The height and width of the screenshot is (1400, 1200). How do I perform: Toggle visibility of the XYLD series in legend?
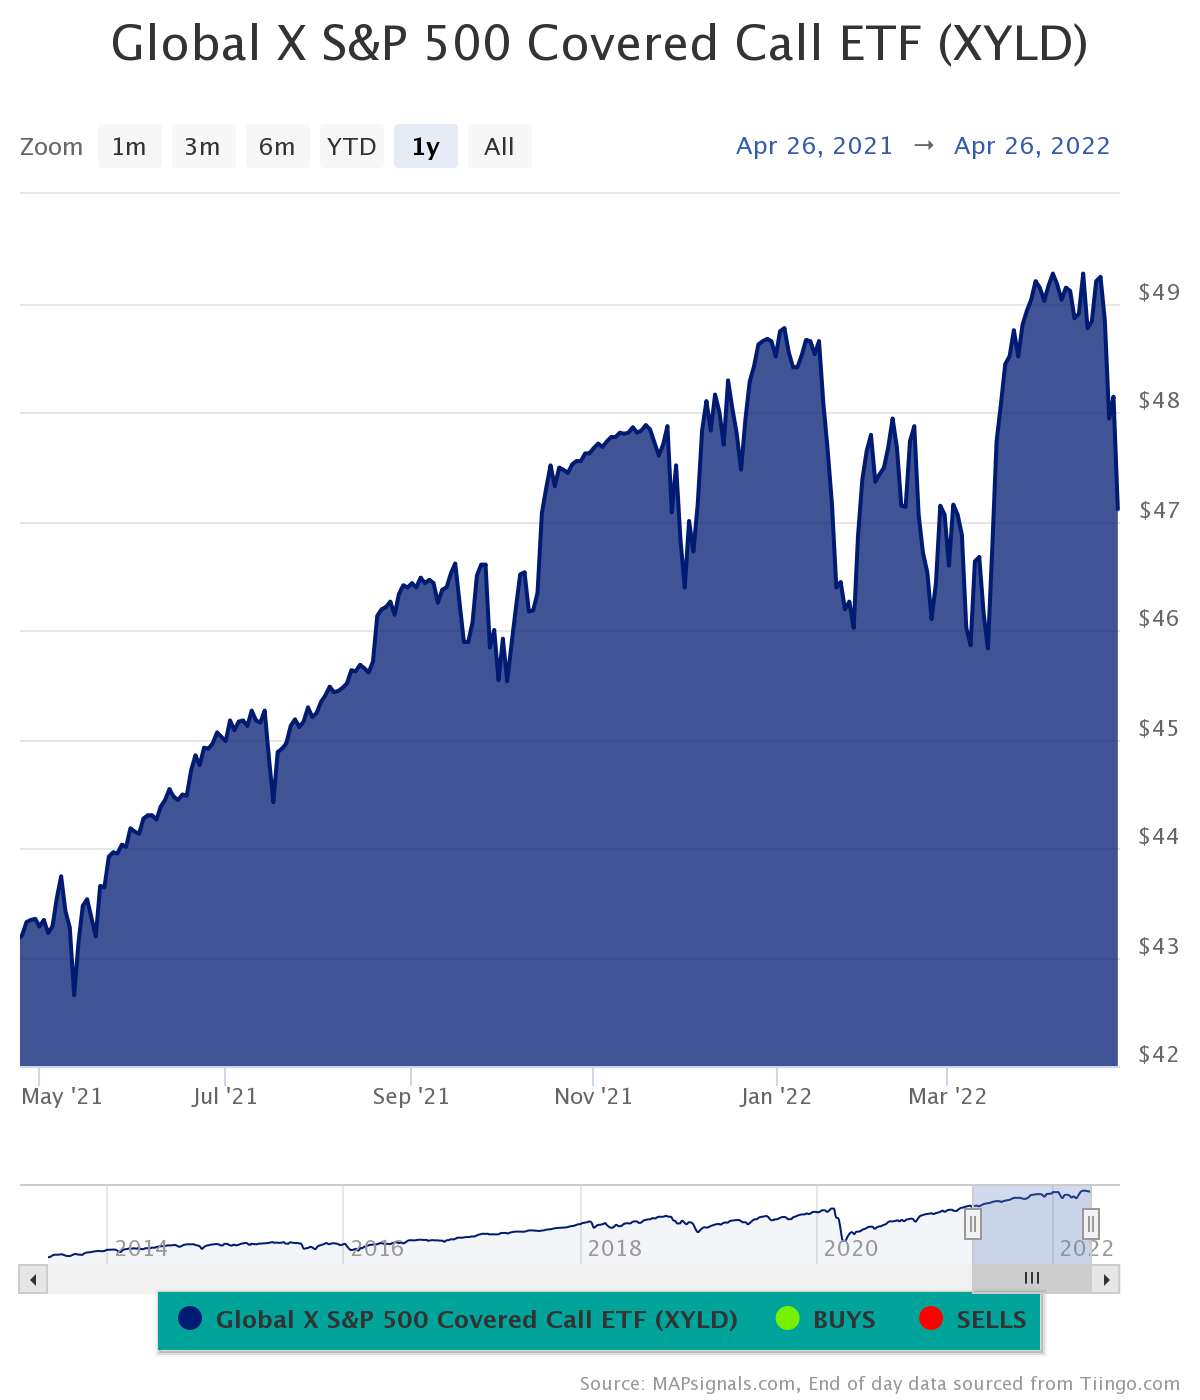click(x=474, y=1319)
